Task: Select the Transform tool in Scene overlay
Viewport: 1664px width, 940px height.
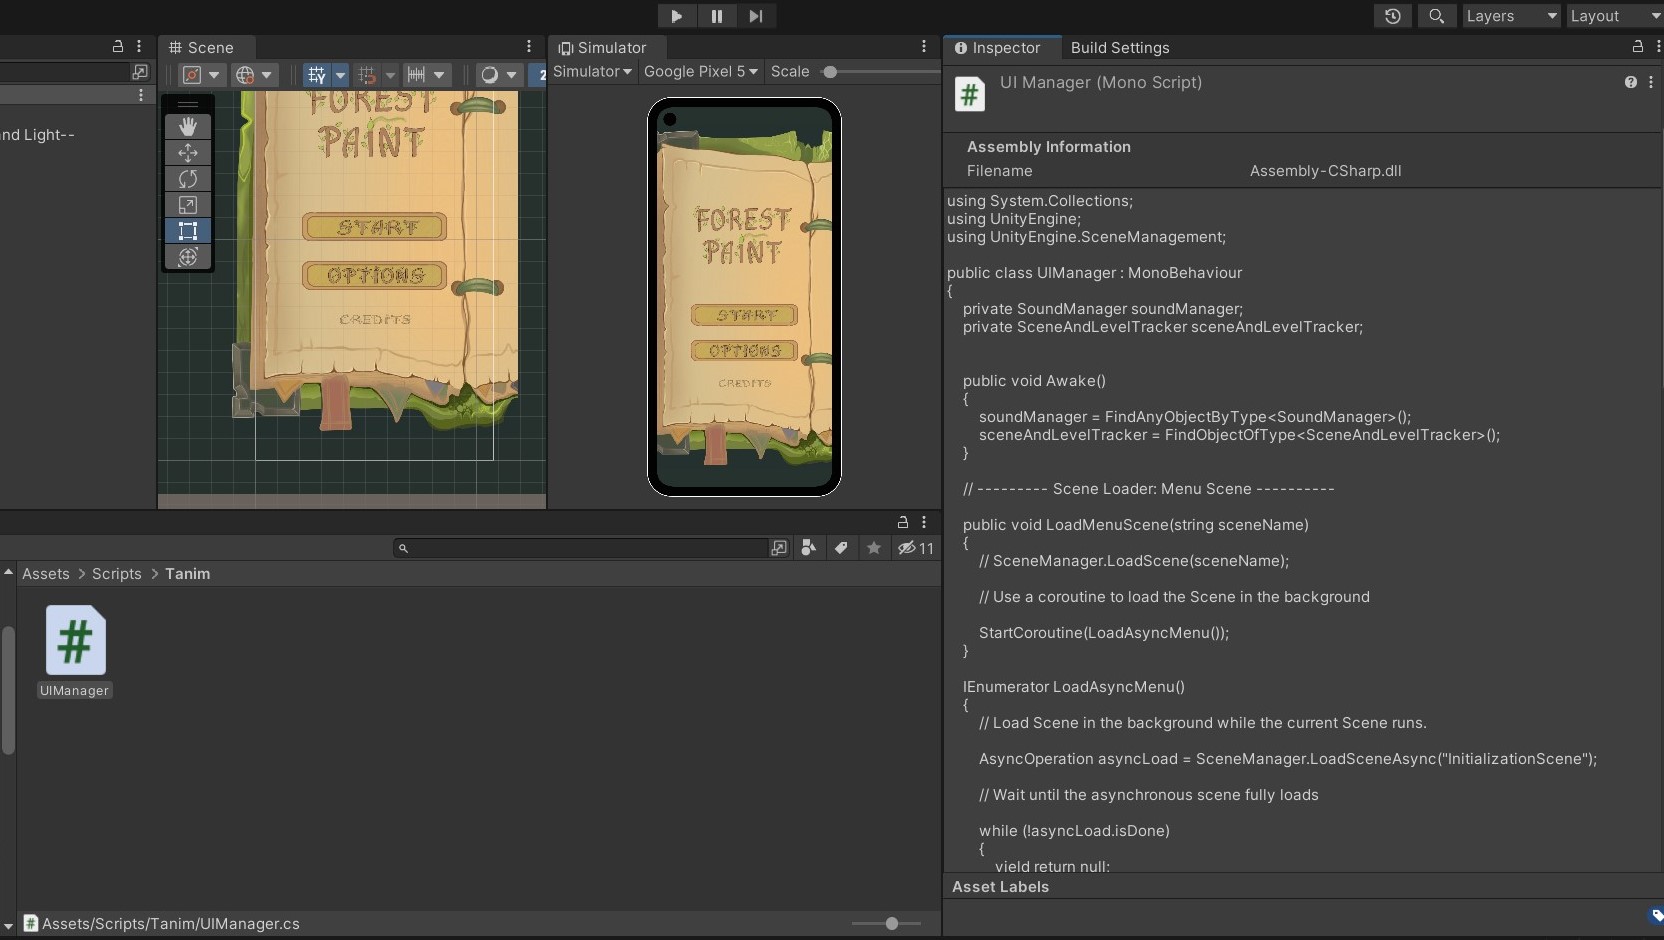Action: pos(188,256)
